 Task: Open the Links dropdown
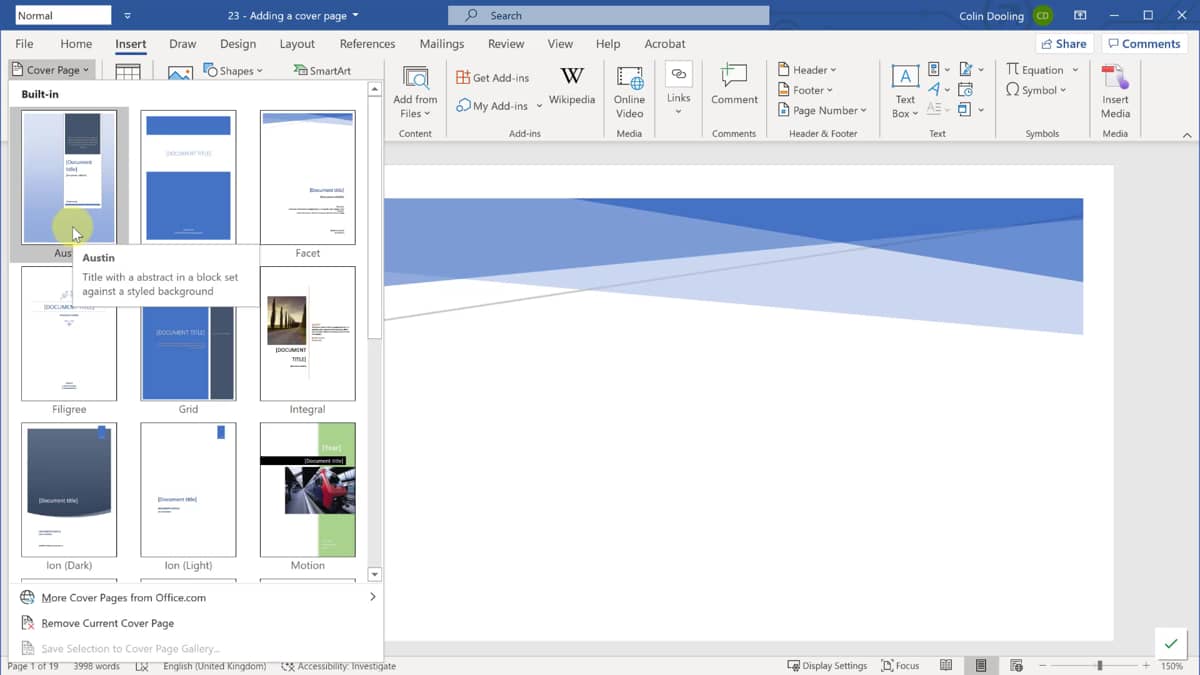(679, 89)
